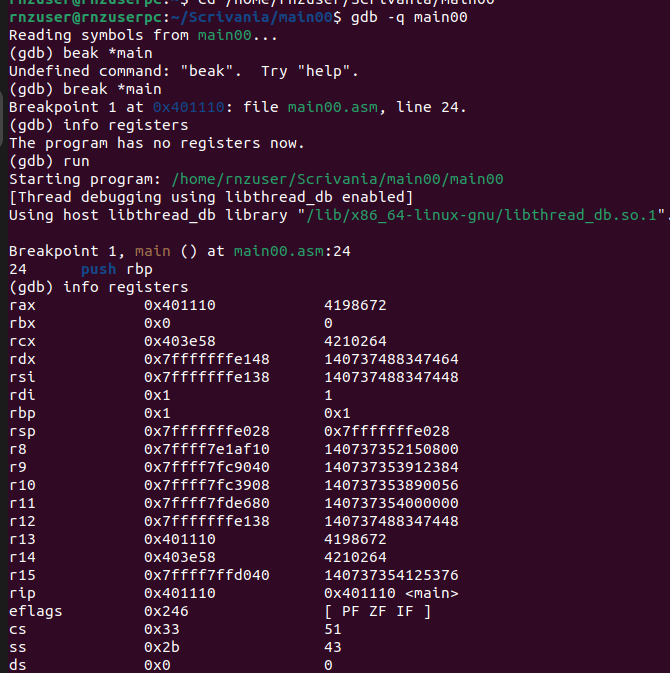Click the 'push rbp' instruction at line 24
The width and height of the screenshot is (670, 673).
point(117,270)
